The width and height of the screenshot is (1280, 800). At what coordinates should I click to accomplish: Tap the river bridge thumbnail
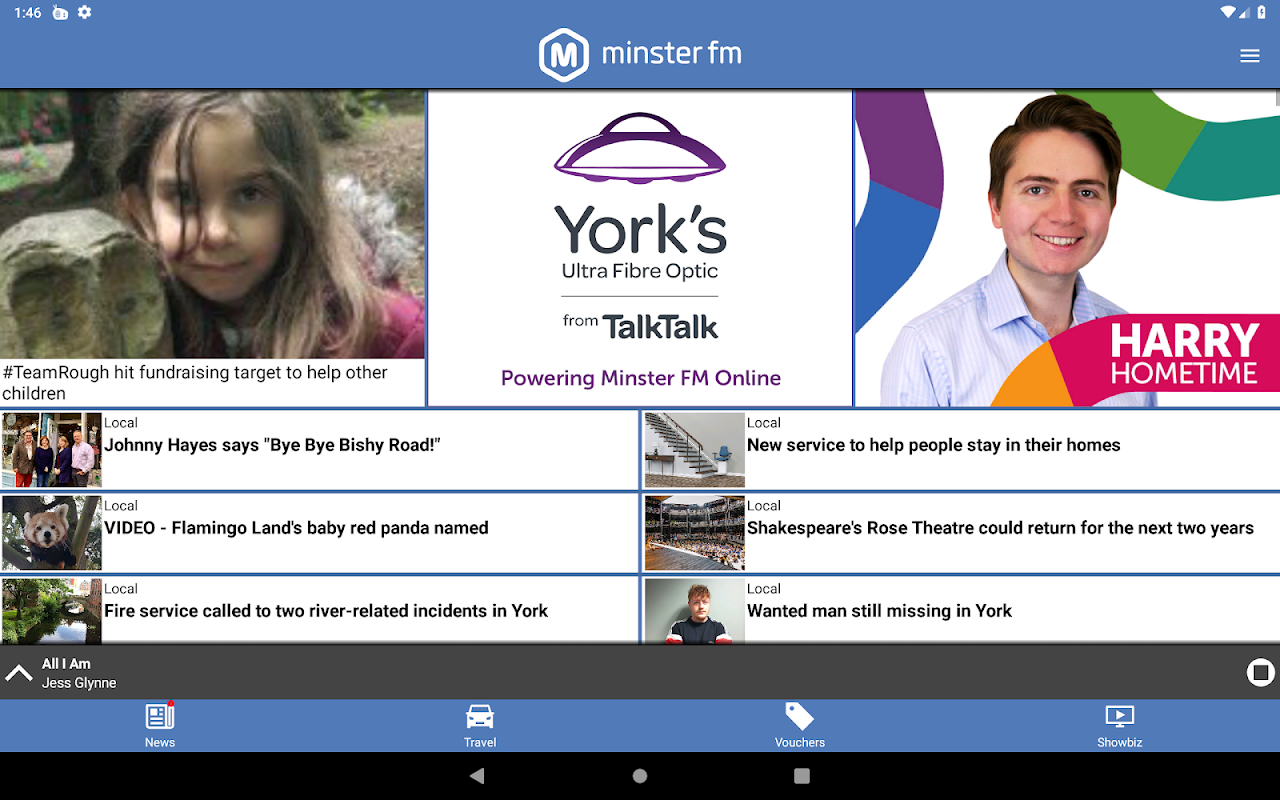click(x=52, y=611)
